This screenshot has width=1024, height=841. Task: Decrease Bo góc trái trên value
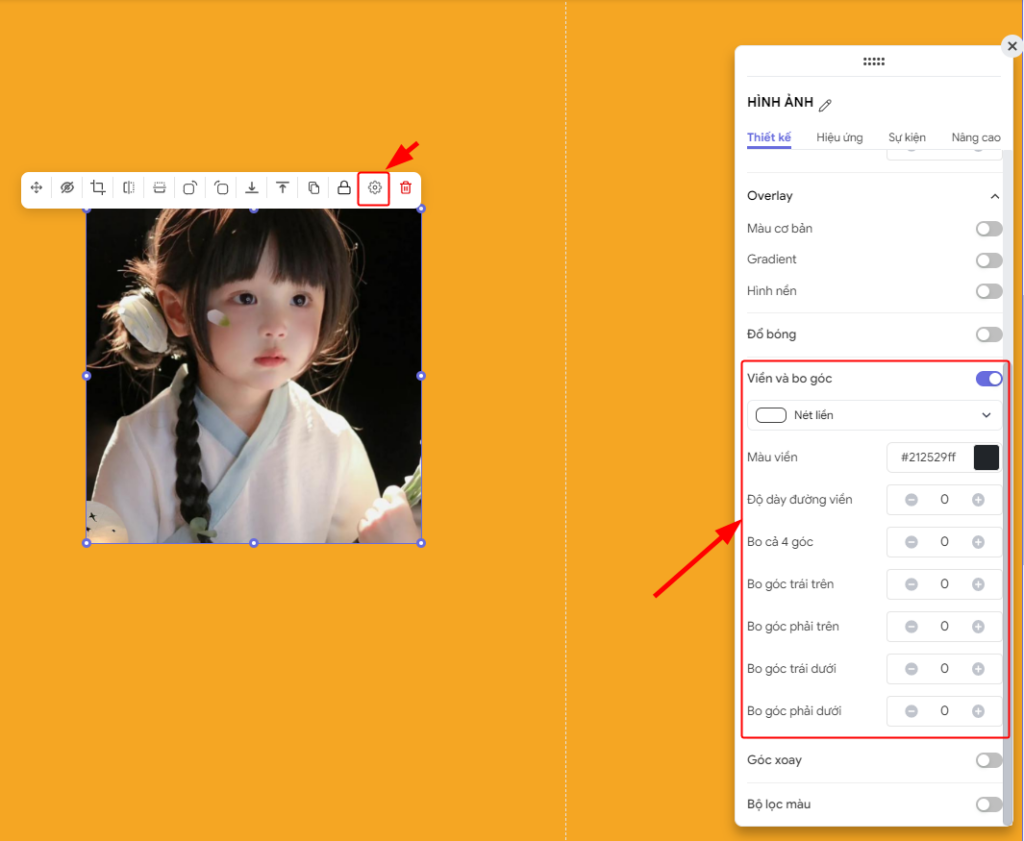(x=912, y=584)
